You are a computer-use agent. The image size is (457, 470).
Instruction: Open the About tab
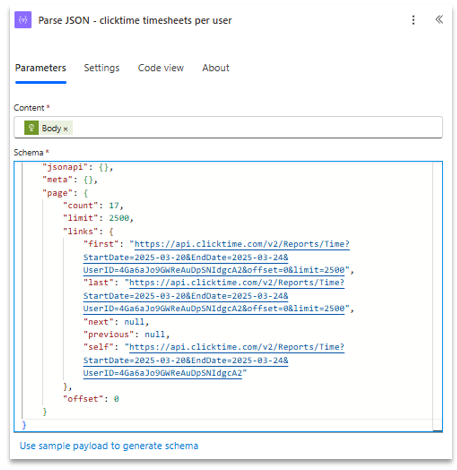(216, 68)
